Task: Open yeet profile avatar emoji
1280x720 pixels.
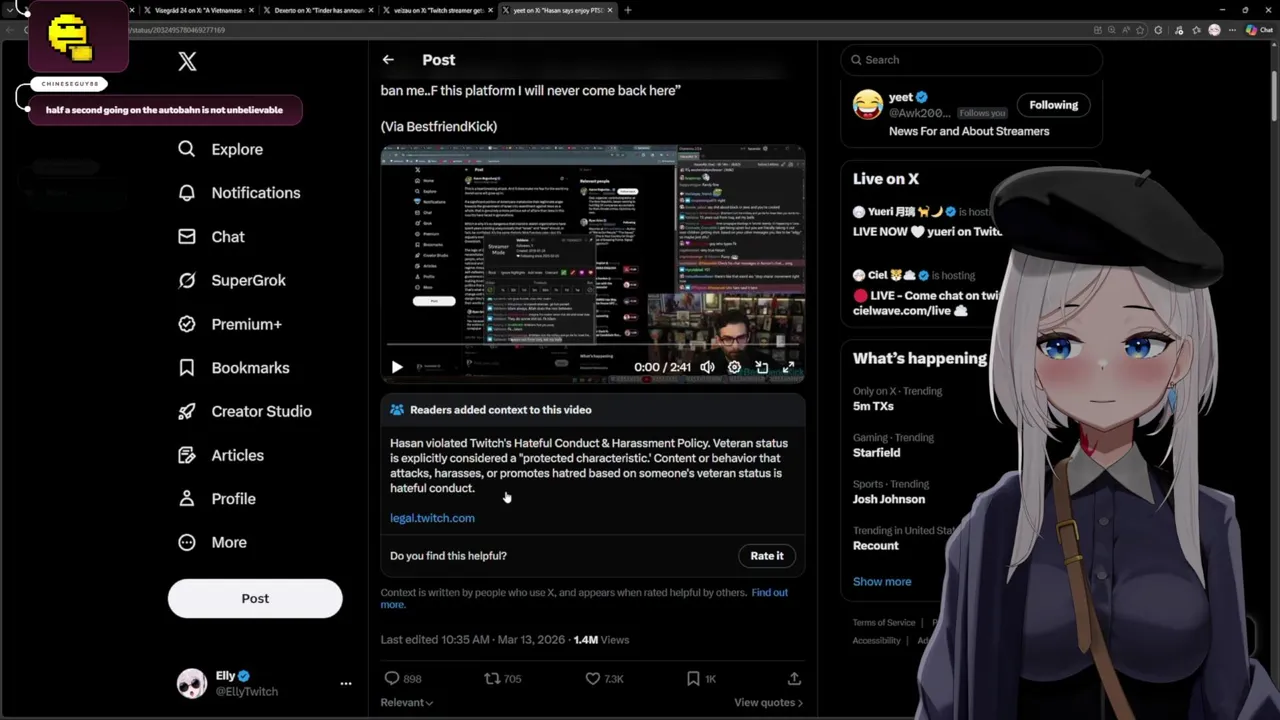Action: 868,104
